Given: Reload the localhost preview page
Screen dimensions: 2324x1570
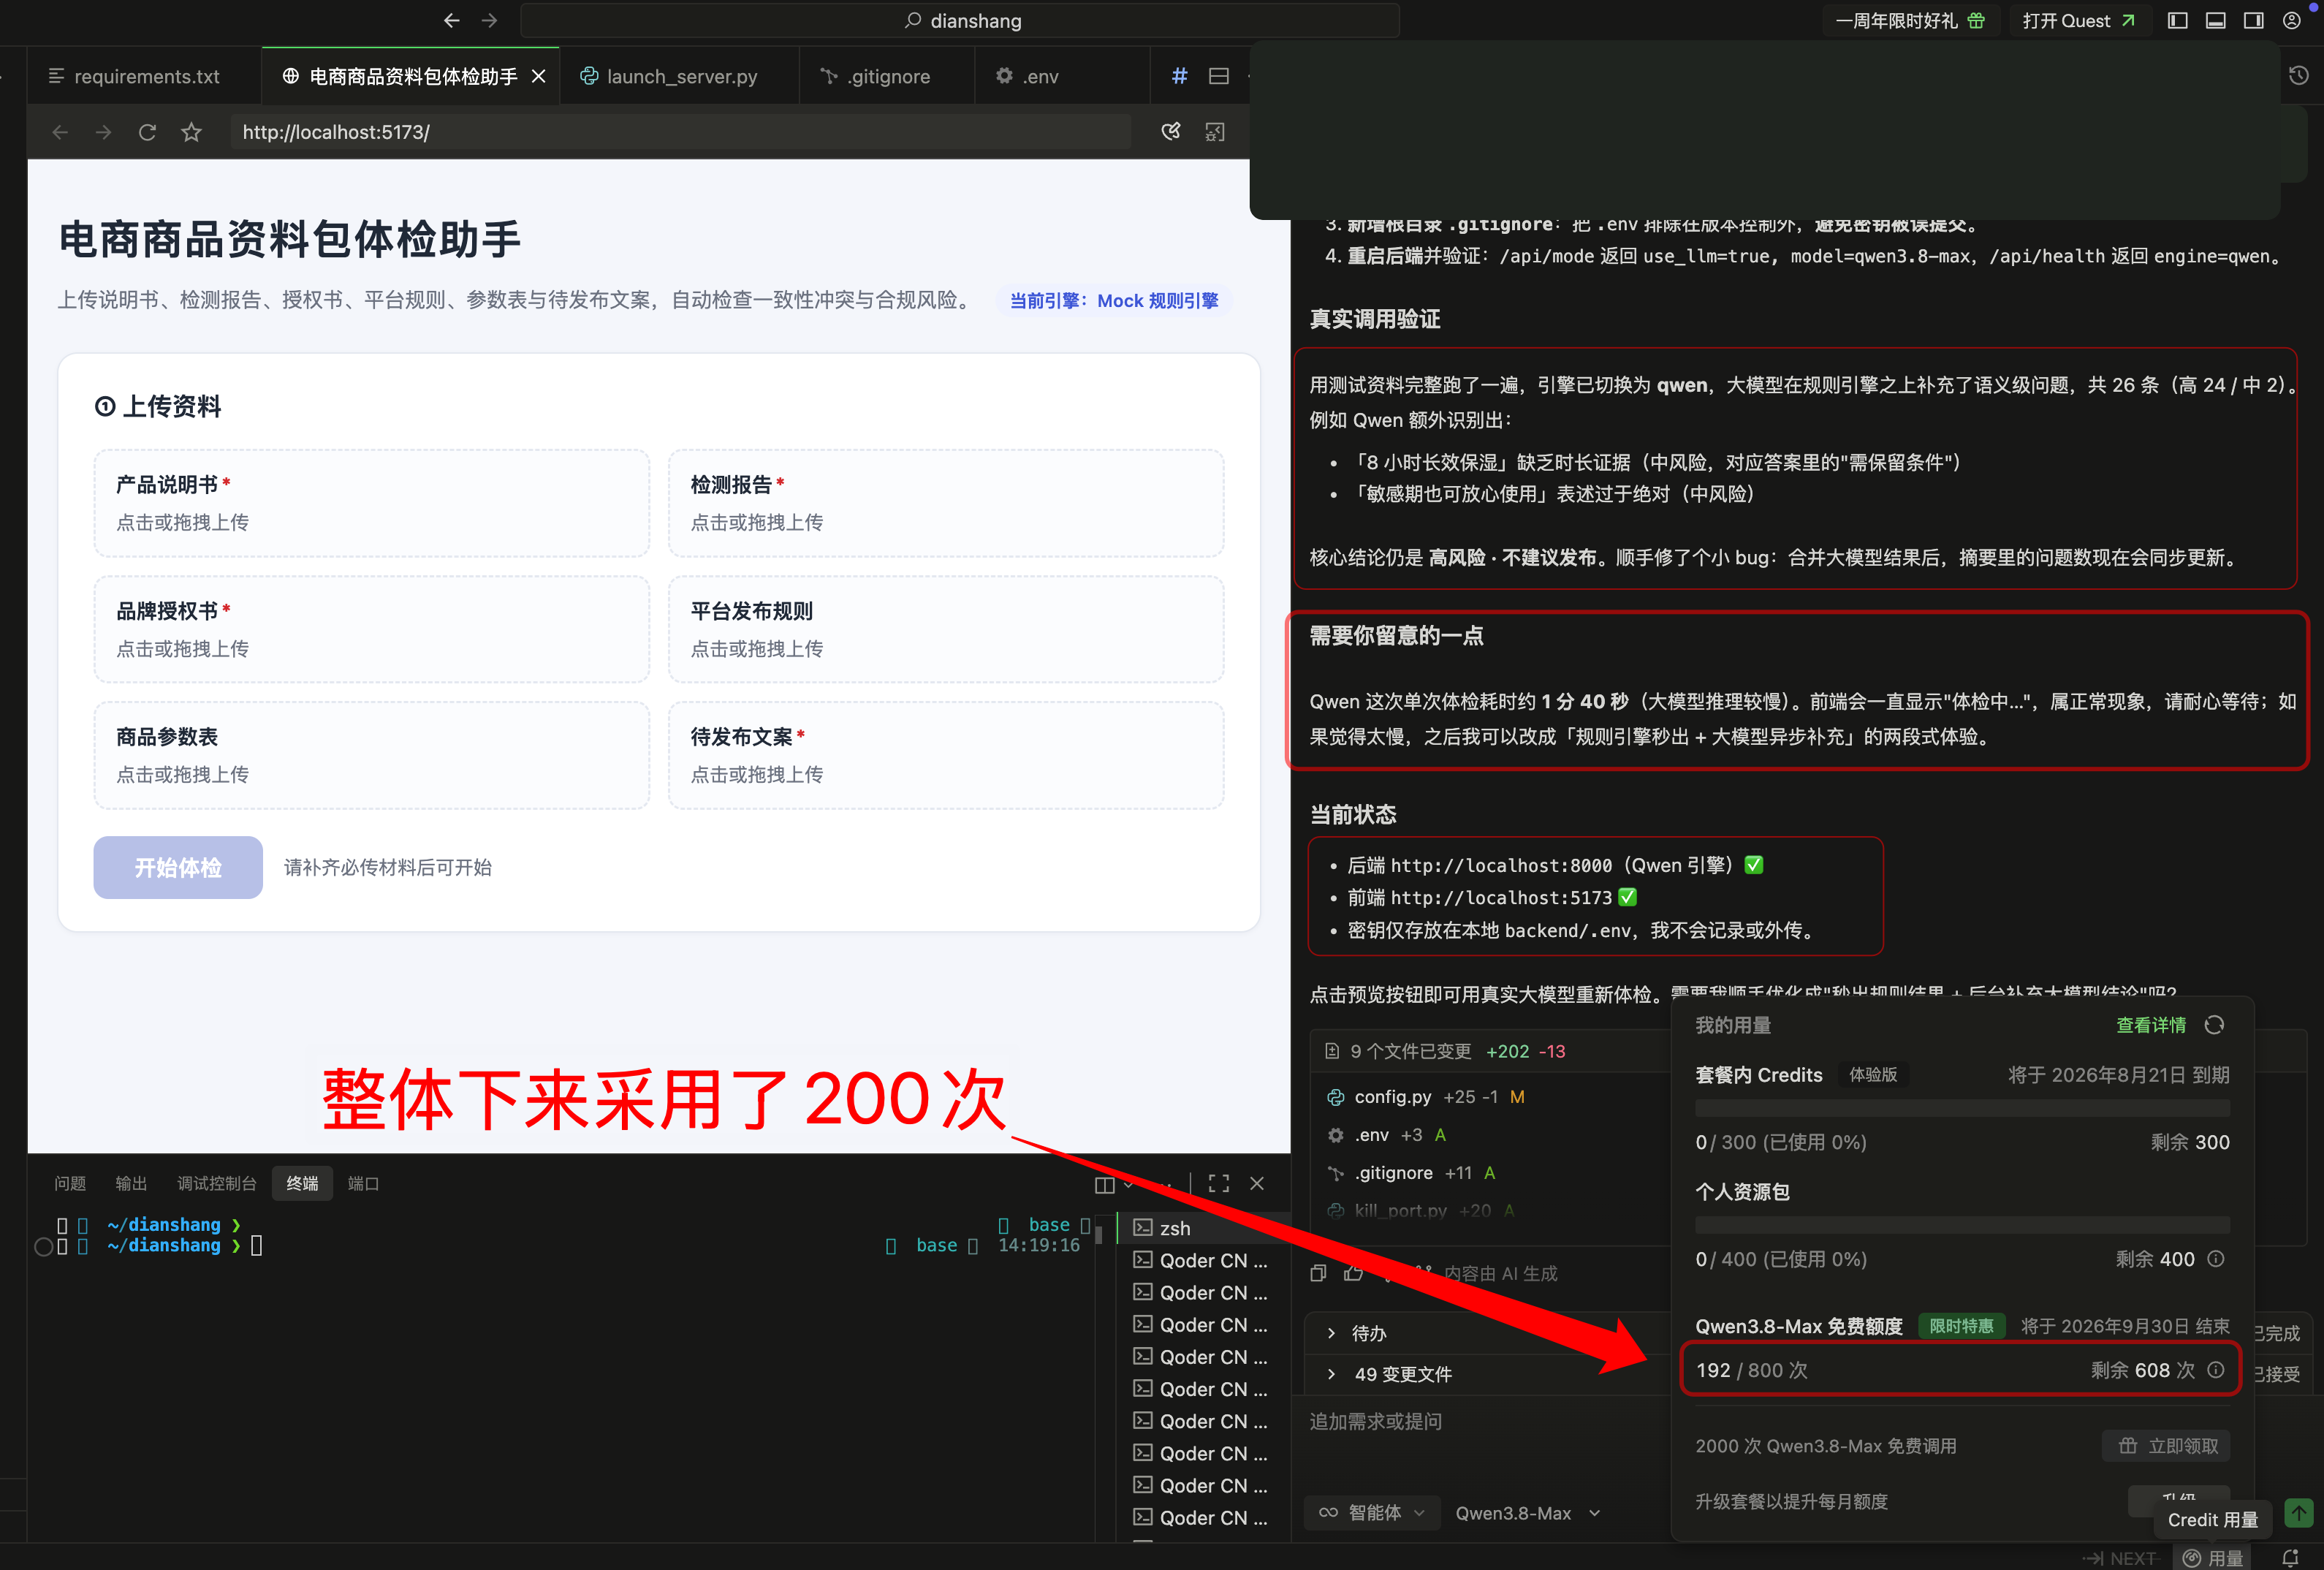Looking at the screenshot, I should [147, 132].
